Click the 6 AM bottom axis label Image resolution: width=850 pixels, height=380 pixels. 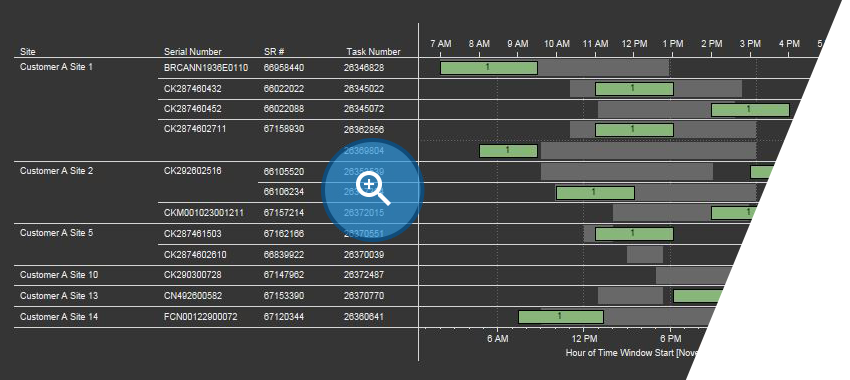coord(498,339)
